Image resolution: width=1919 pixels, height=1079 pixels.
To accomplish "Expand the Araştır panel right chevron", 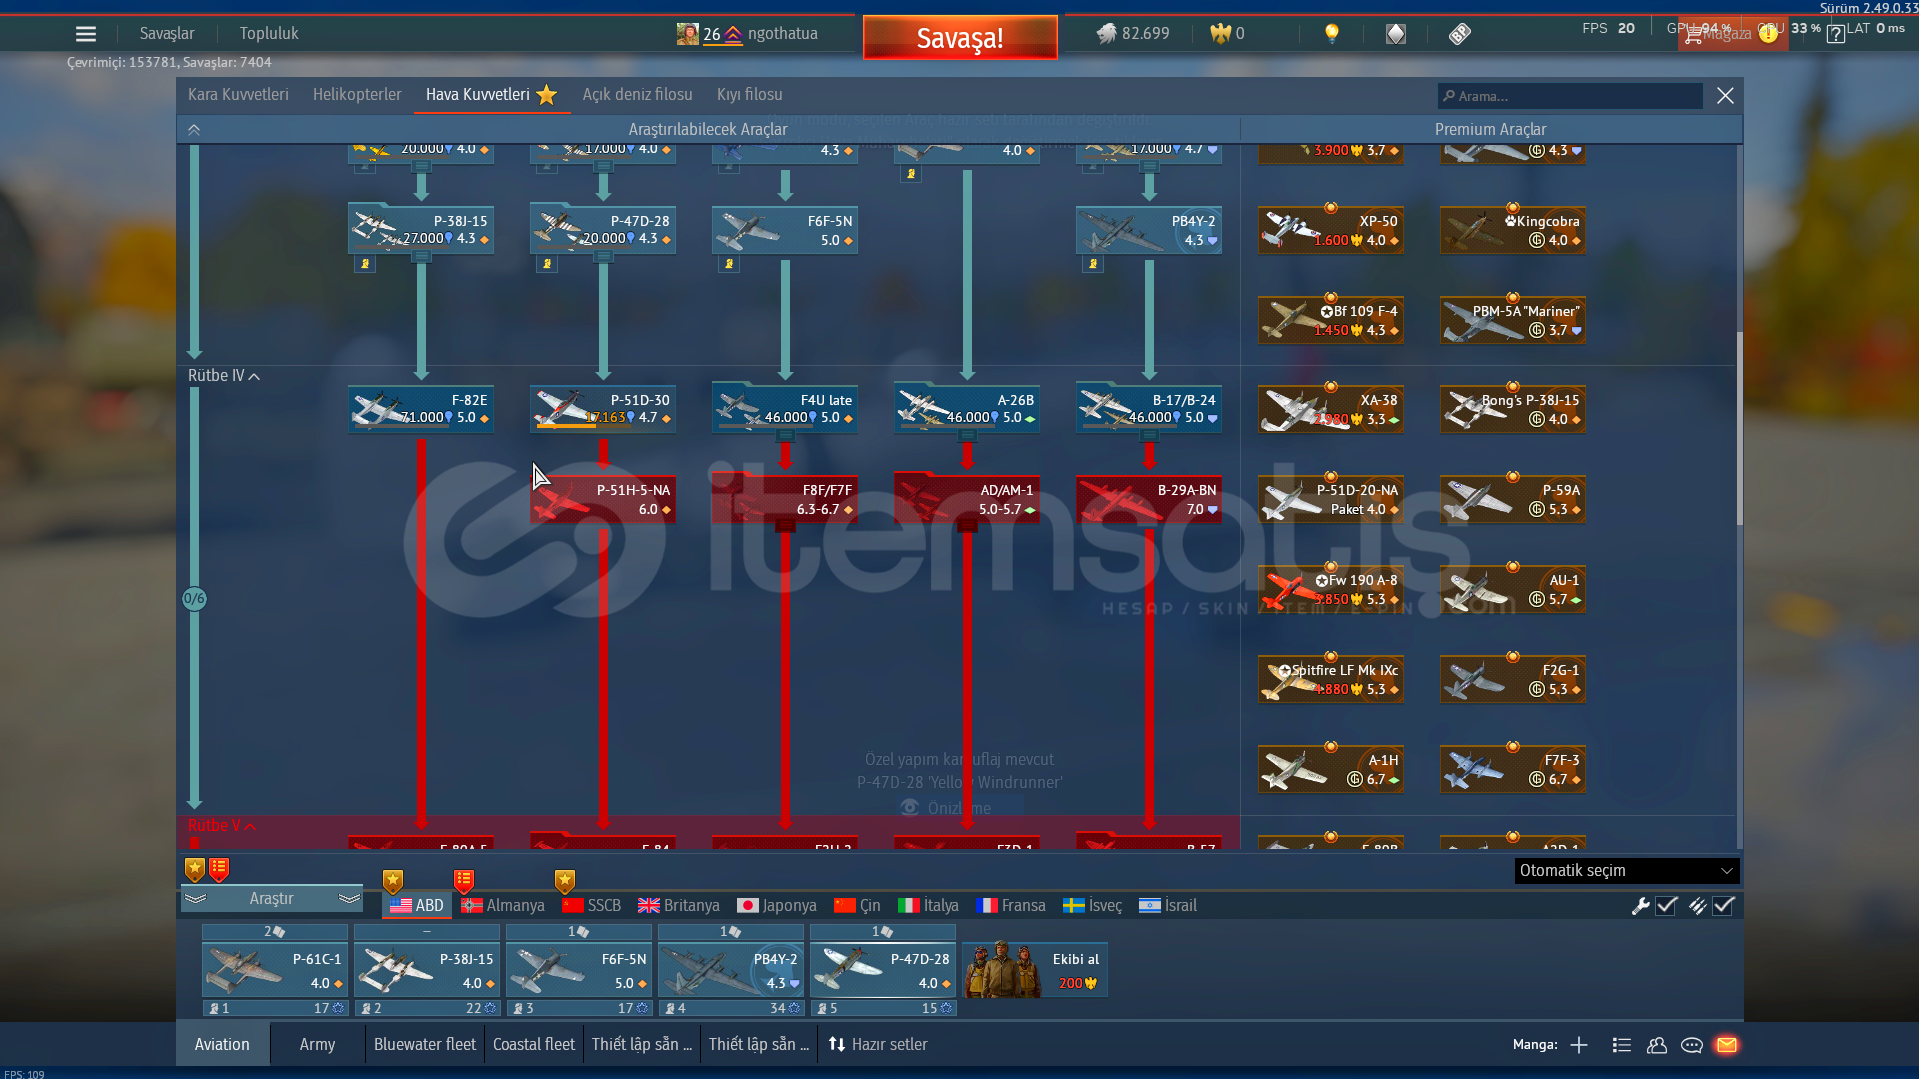I will point(350,899).
